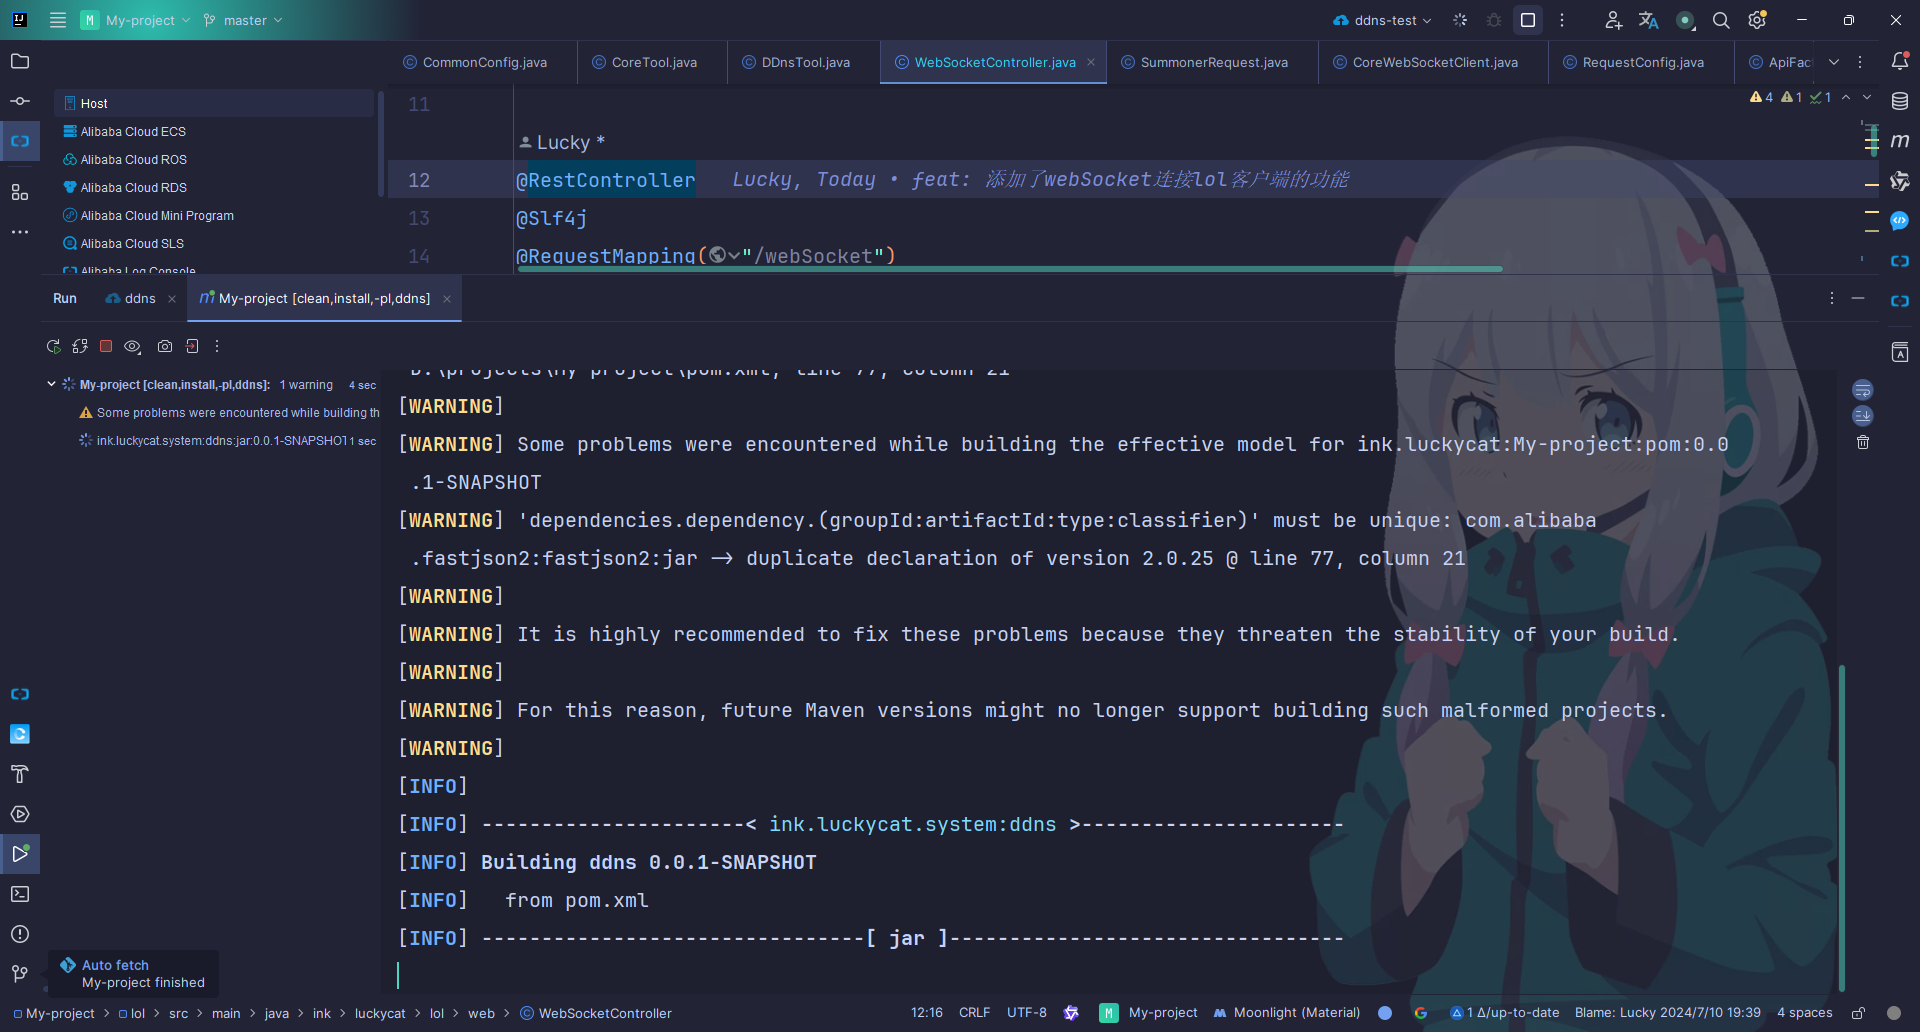Open the Maven 'm' tool window
This screenshot has width=1920, height=1032.
(1900, 141)
